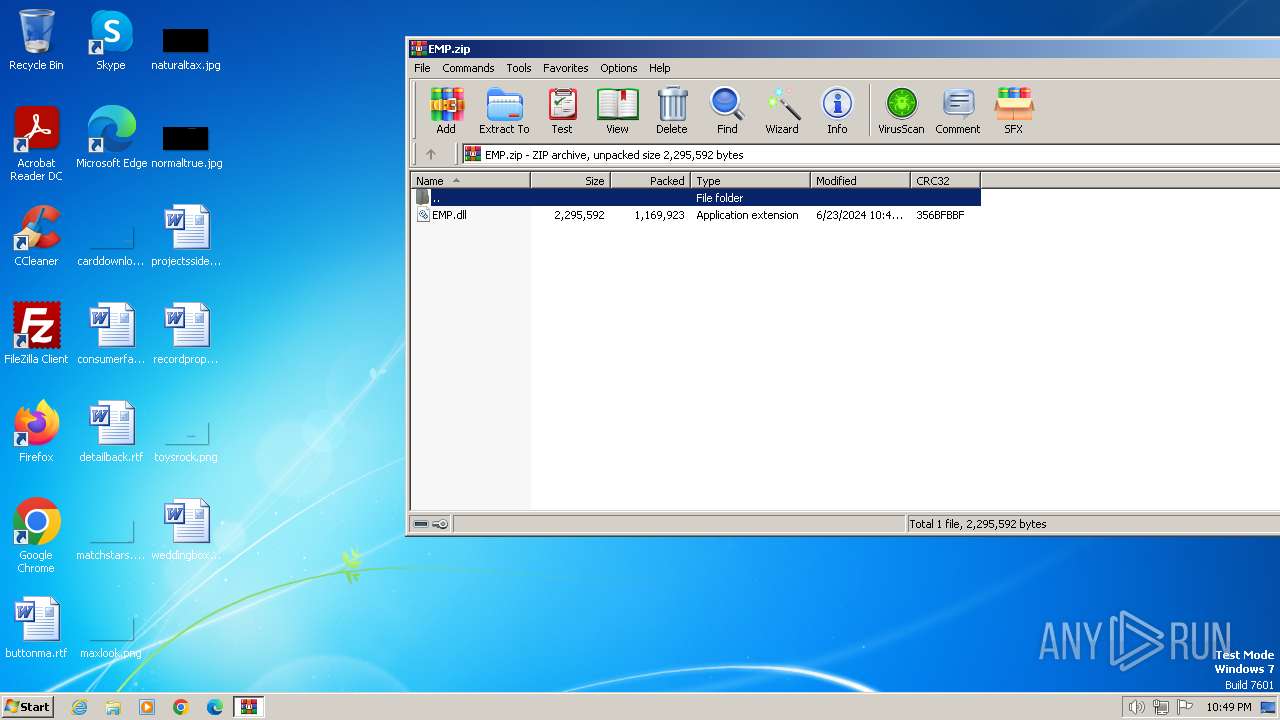Open the Help menu
This screenshot has height=720, width=1280.
[660, 68]
